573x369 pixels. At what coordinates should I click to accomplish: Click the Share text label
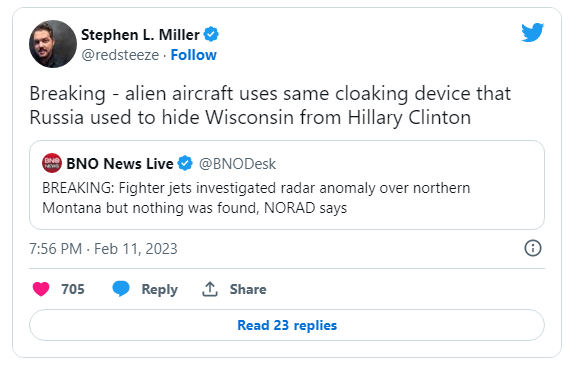point(248,289)
